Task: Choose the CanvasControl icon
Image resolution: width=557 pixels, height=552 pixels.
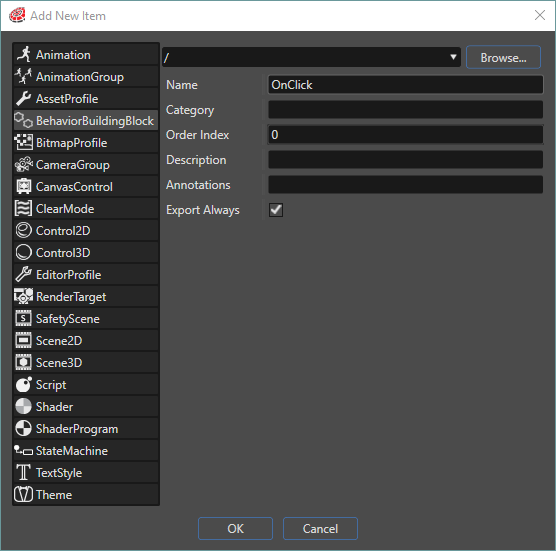Action: [x=23, y=187]
